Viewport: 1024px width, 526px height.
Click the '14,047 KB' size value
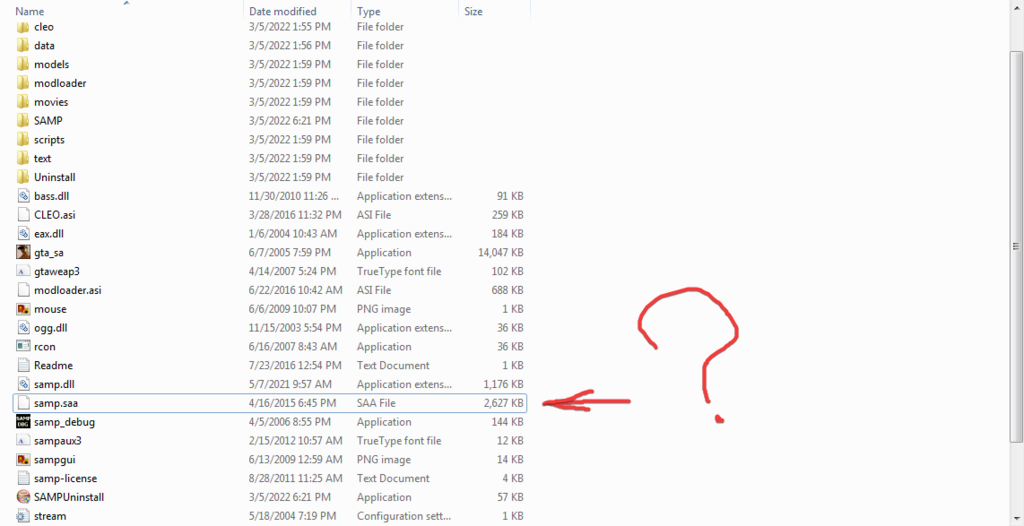click(x=501, y=253)
